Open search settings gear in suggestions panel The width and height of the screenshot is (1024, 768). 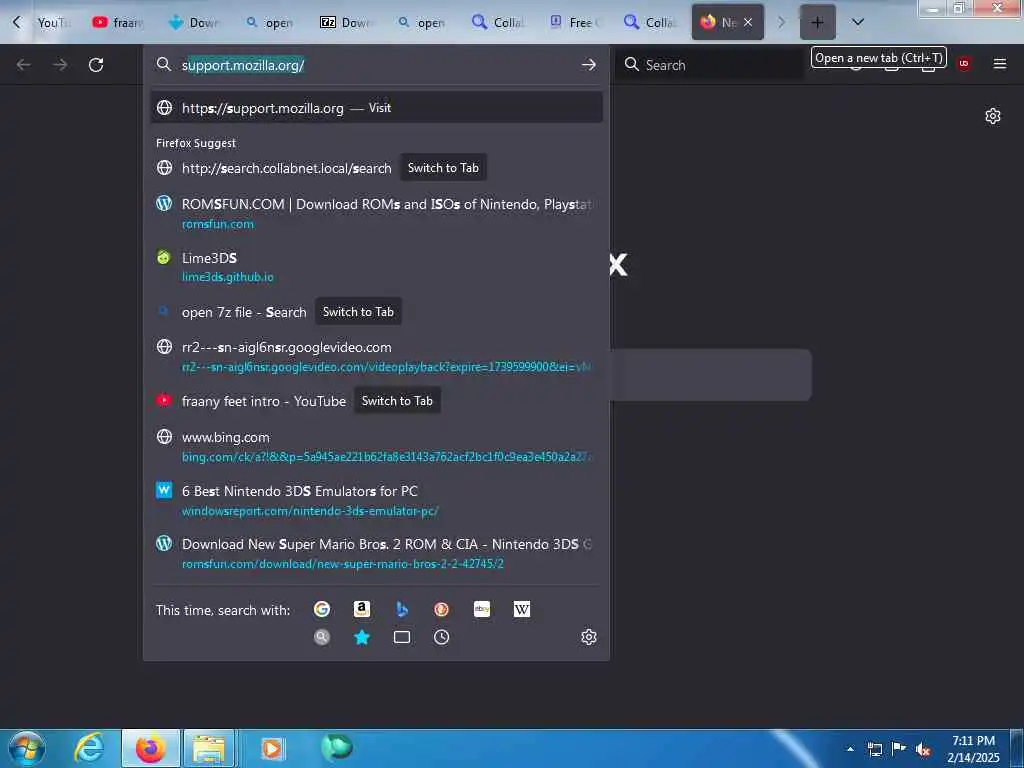(588, 637)
